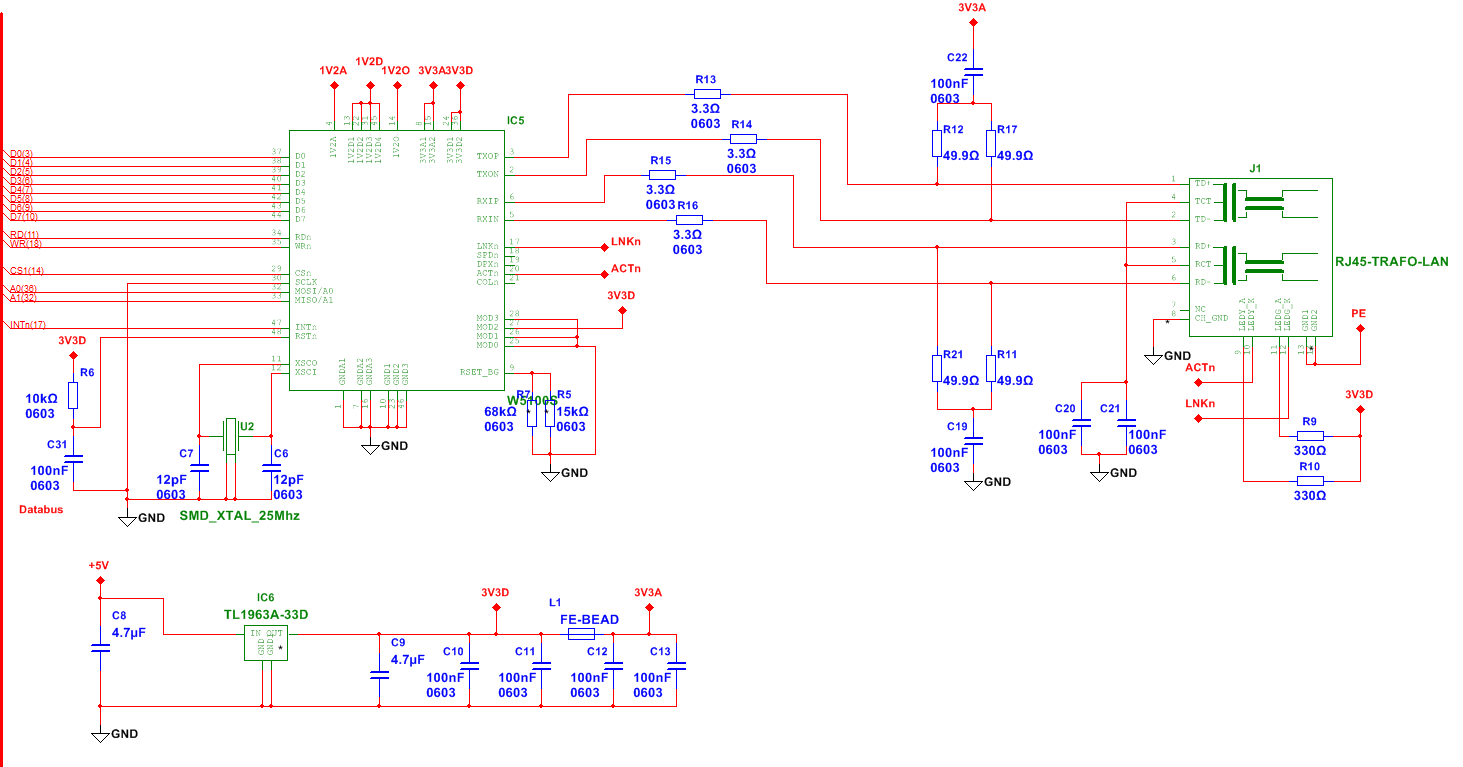This screenshot has height=767, width=1463.
Task: Click the C9 capacitor label
Action: point(399,643)
